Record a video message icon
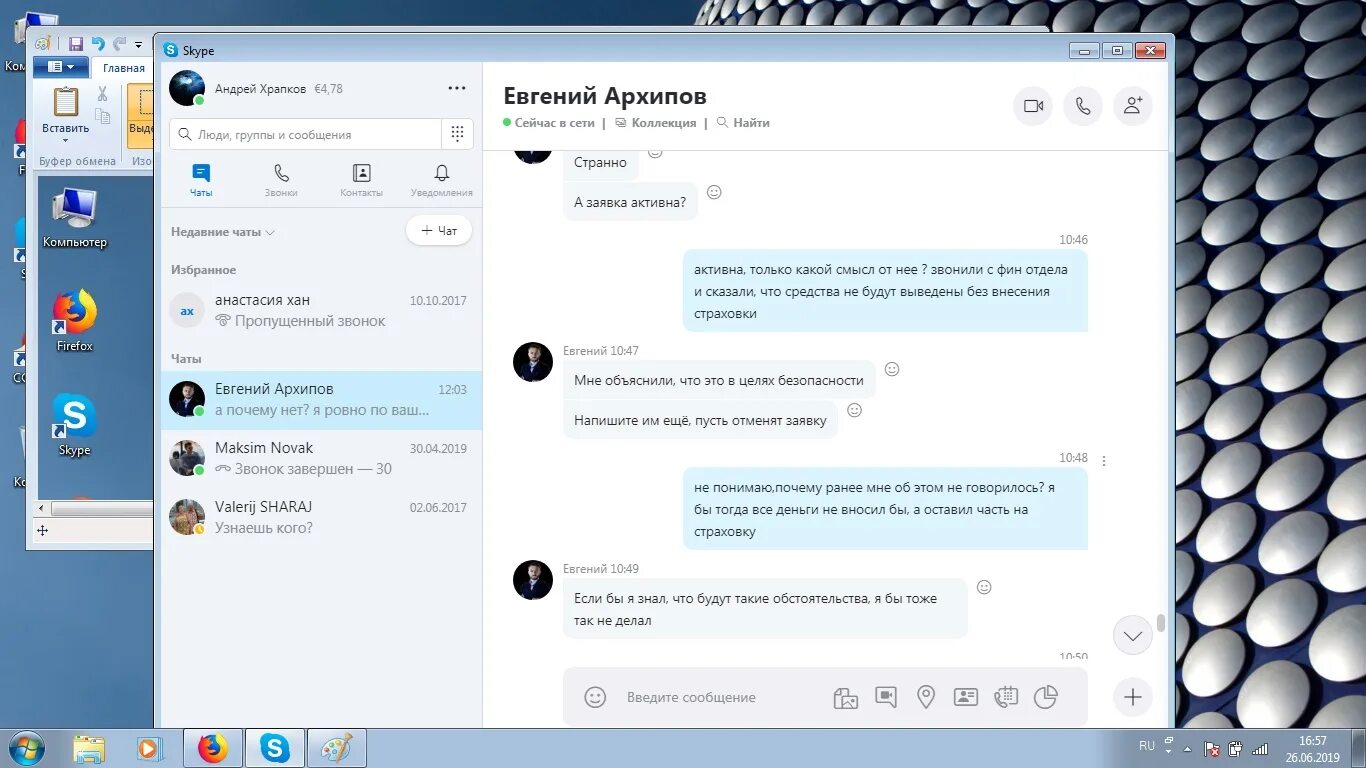 [886, 697]
